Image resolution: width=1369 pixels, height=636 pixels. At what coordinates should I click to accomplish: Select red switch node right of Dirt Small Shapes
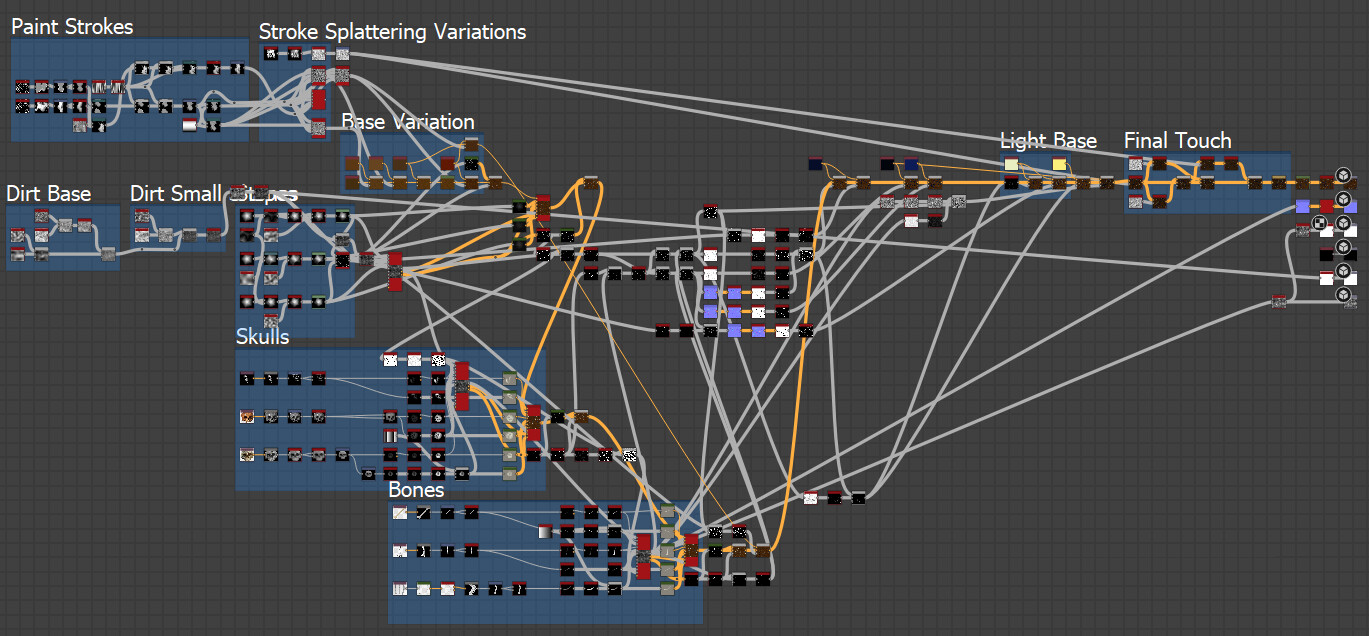[394, 272]
